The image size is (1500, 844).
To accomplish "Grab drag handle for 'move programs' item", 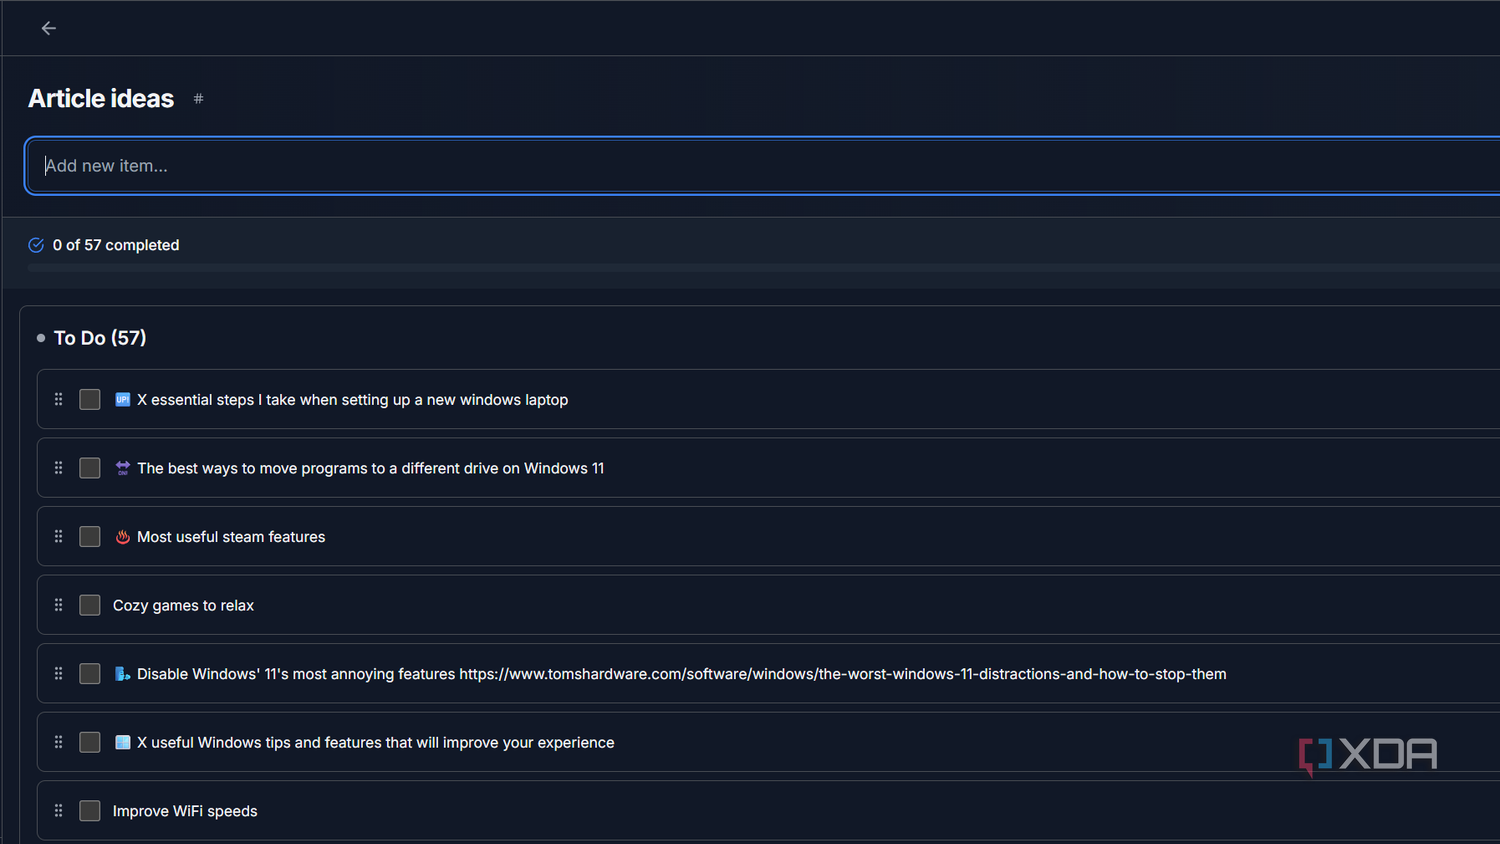I will (58, 468).
